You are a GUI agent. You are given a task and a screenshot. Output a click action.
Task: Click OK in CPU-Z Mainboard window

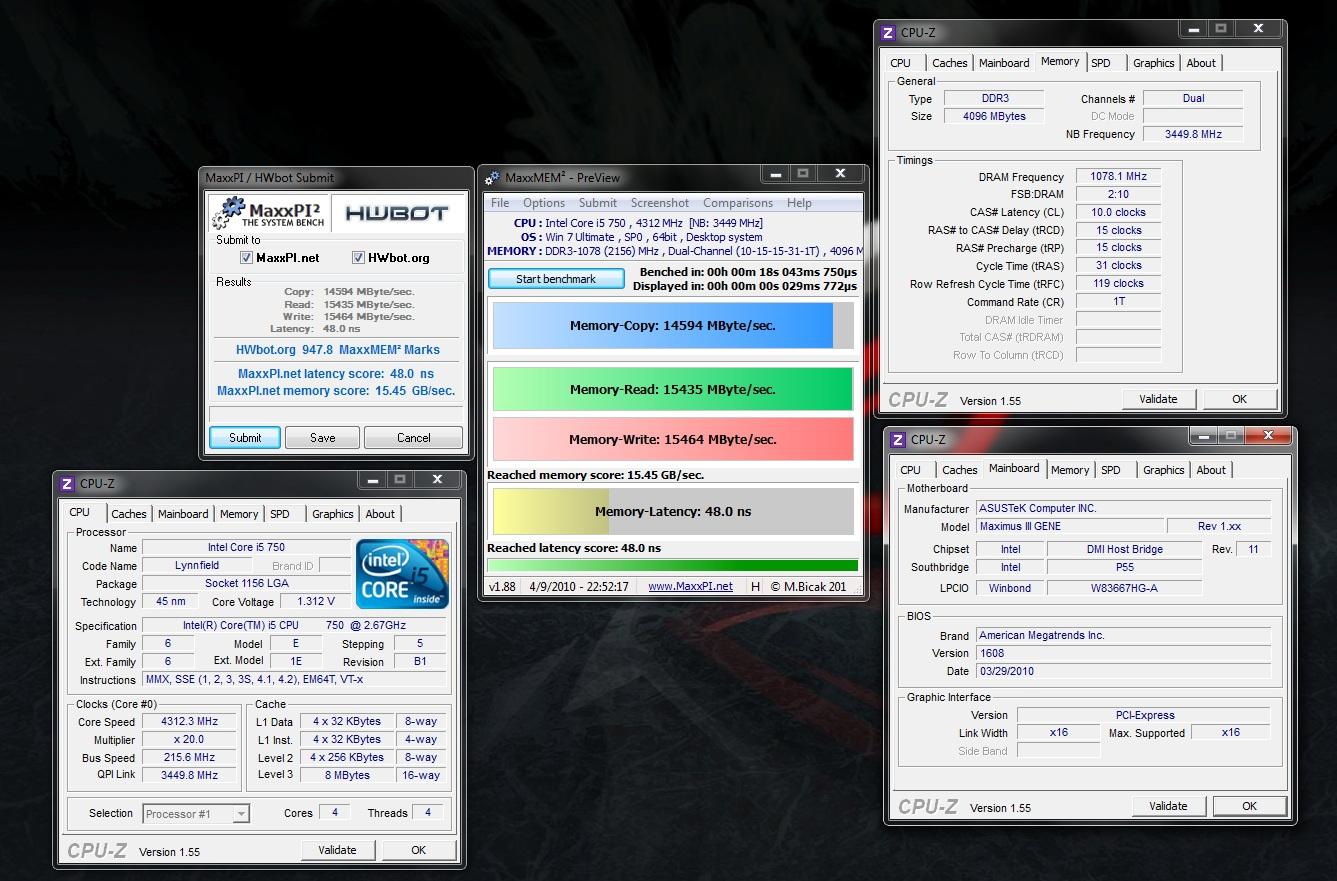point(1250,806)
